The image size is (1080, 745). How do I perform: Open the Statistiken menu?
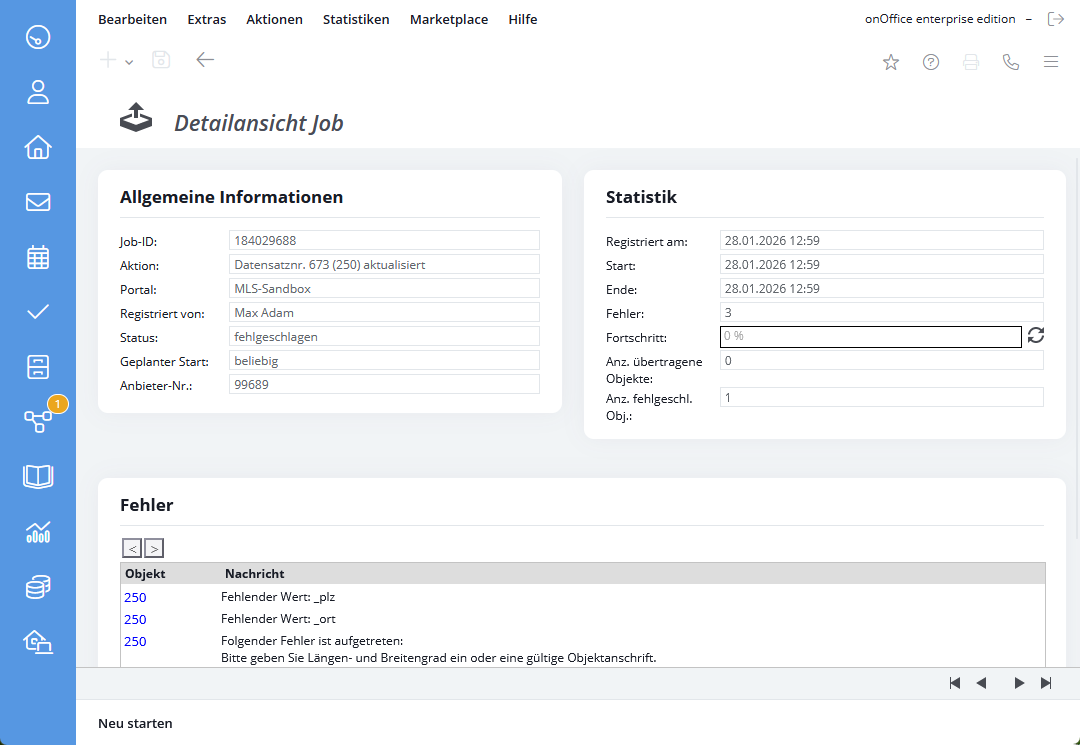tap(356, 19)
